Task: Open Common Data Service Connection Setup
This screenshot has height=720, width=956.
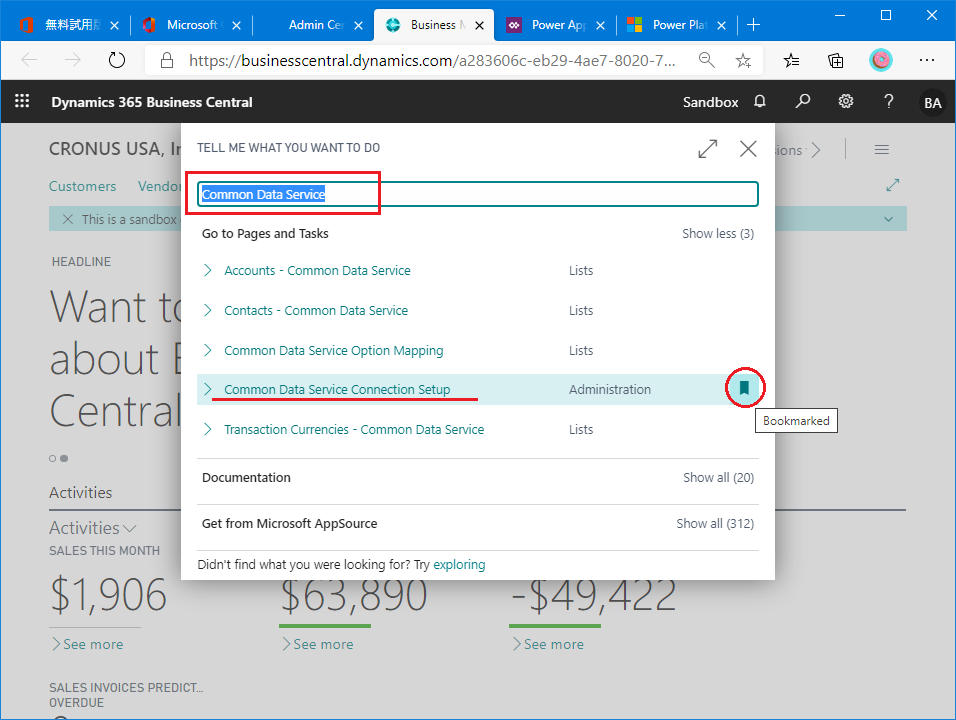Action: coord(337,389)
